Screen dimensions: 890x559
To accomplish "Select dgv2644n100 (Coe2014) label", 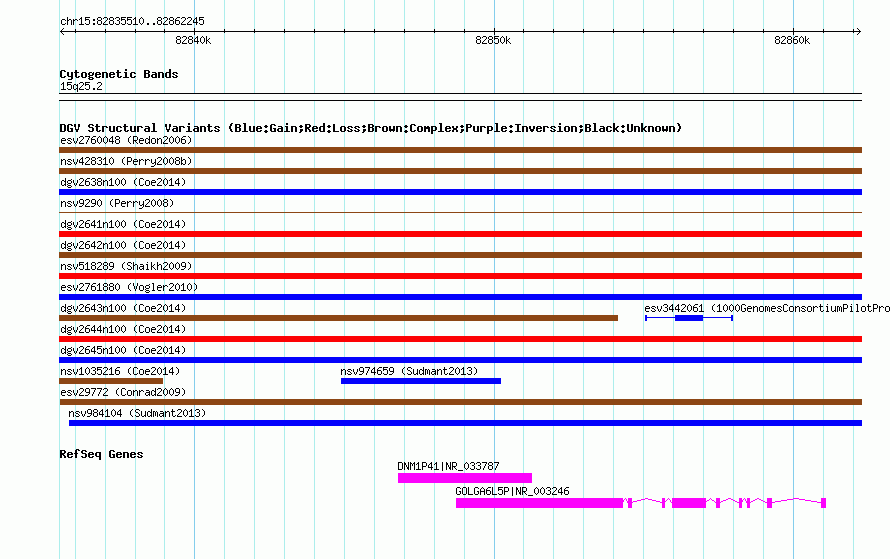I will [123, 329].
